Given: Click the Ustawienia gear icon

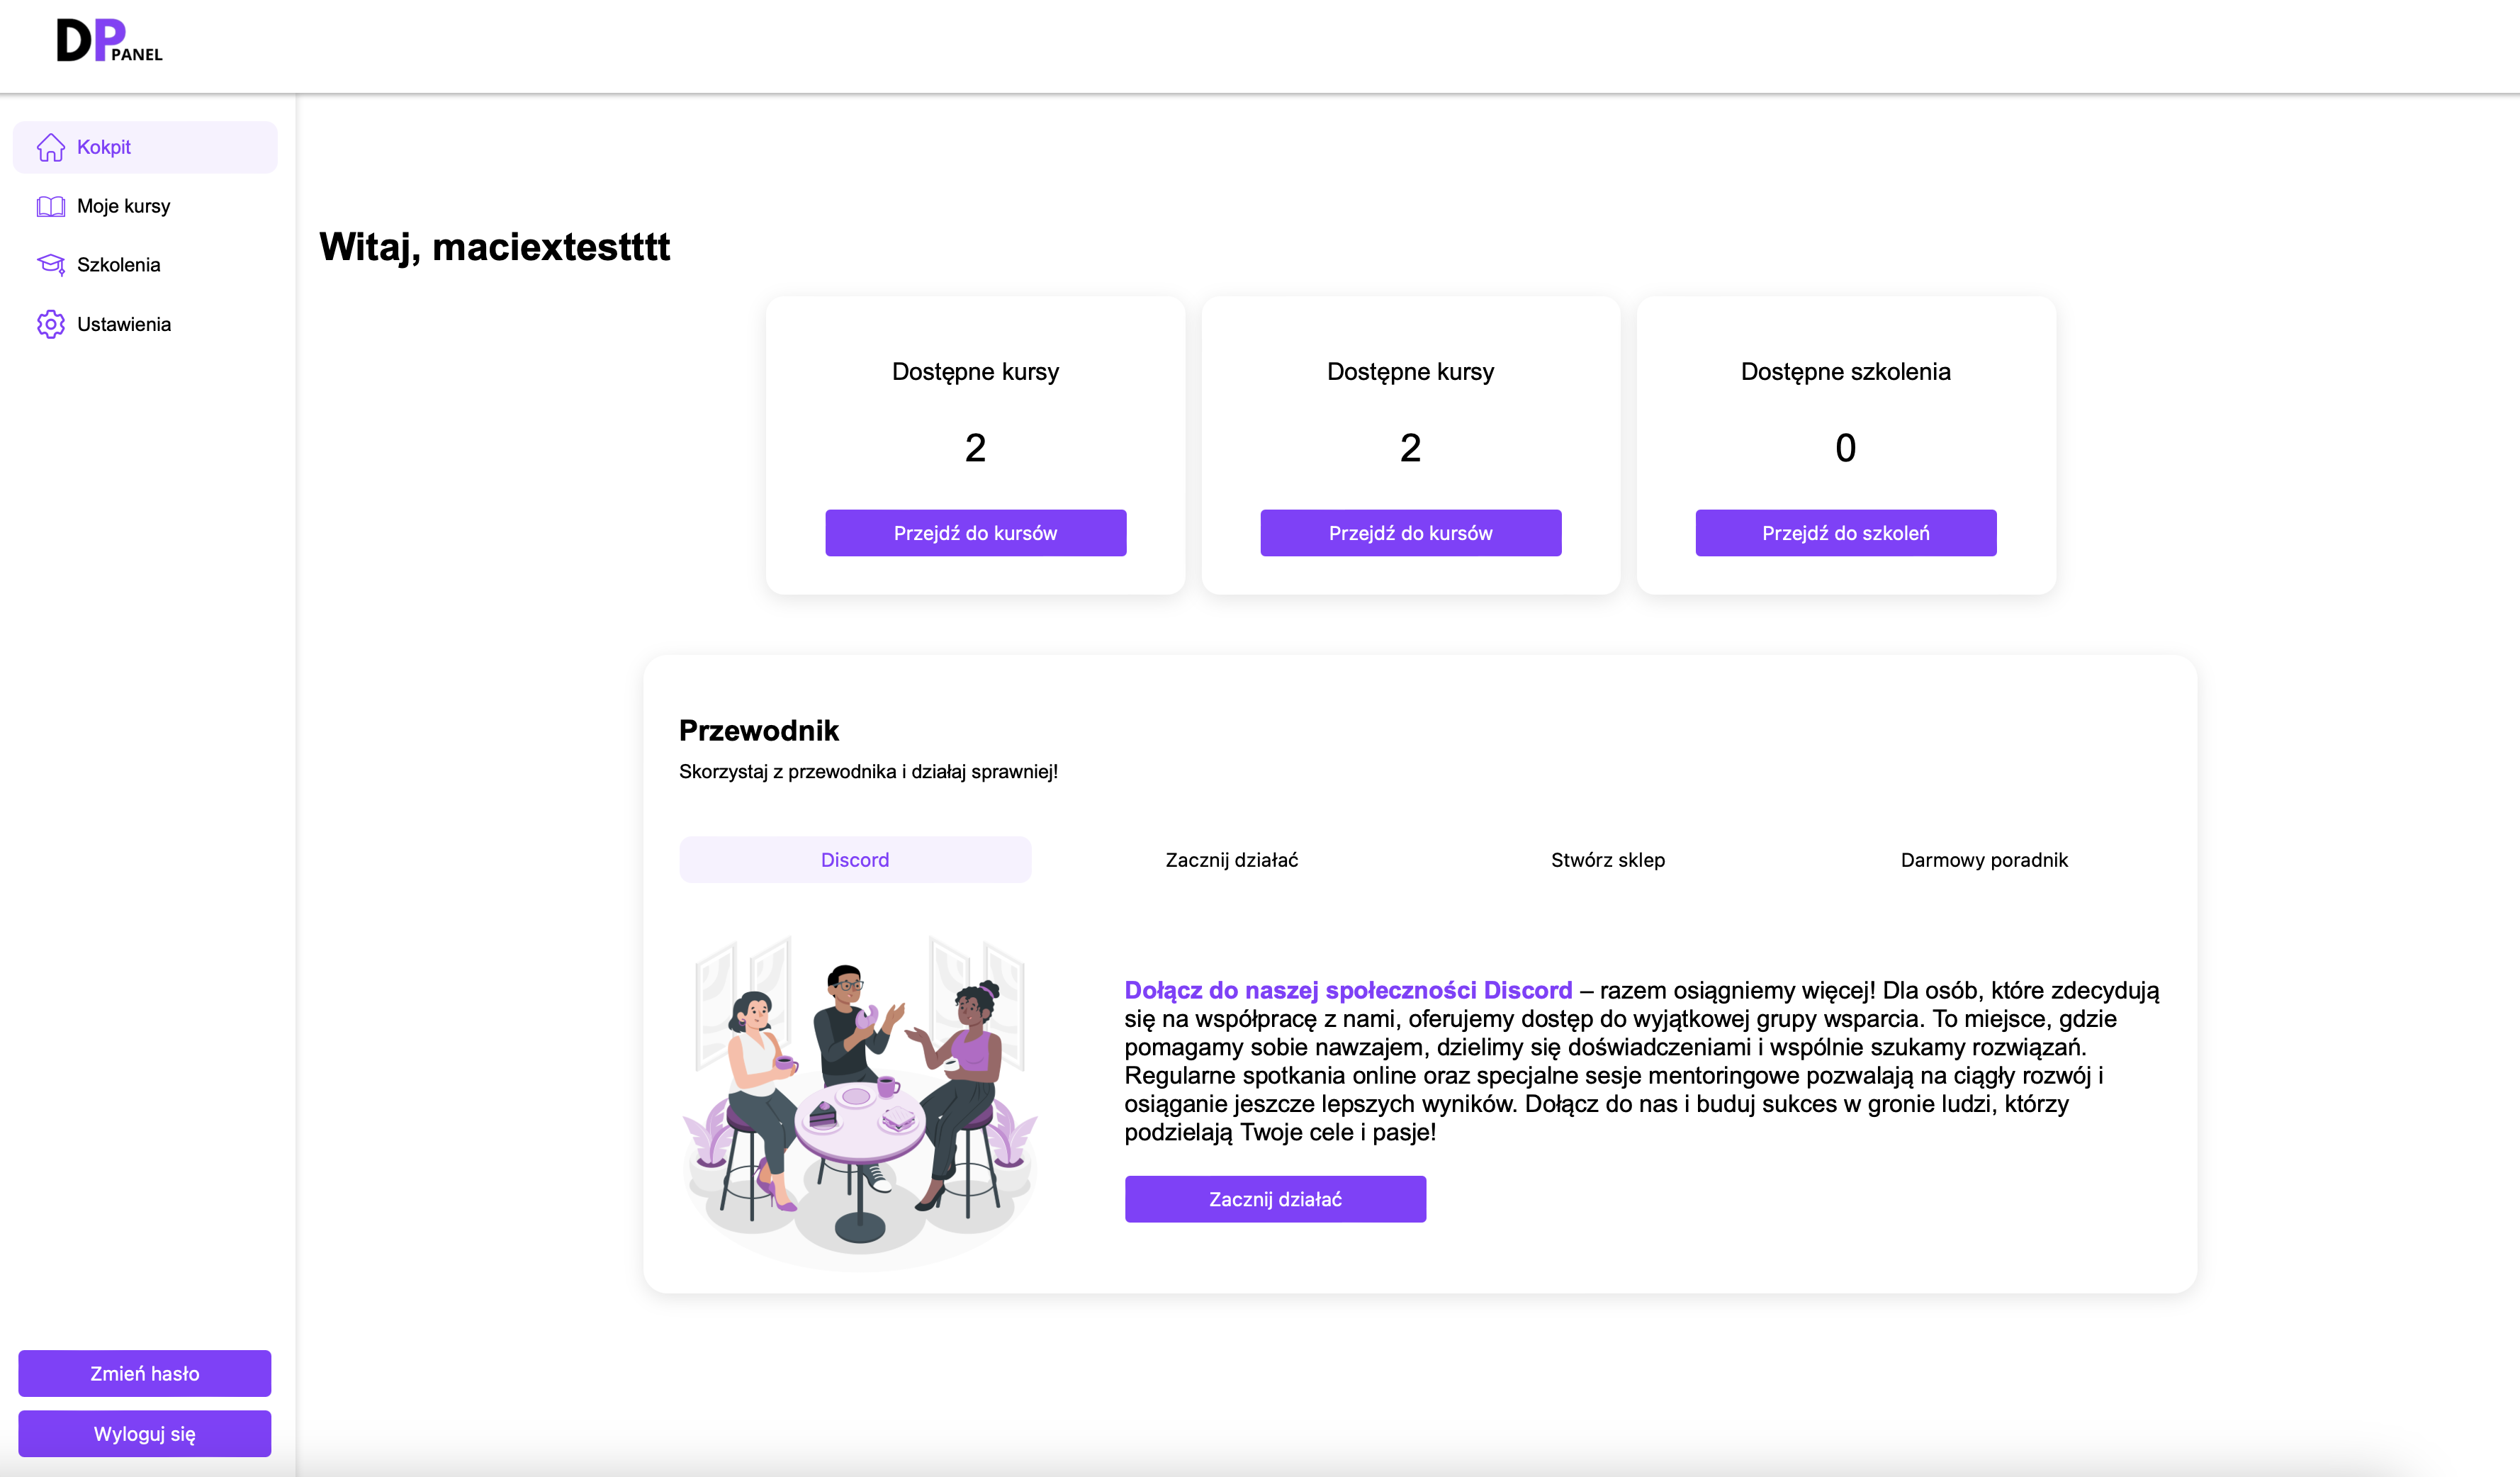Looking at the screenshot, I should [51, 324].
